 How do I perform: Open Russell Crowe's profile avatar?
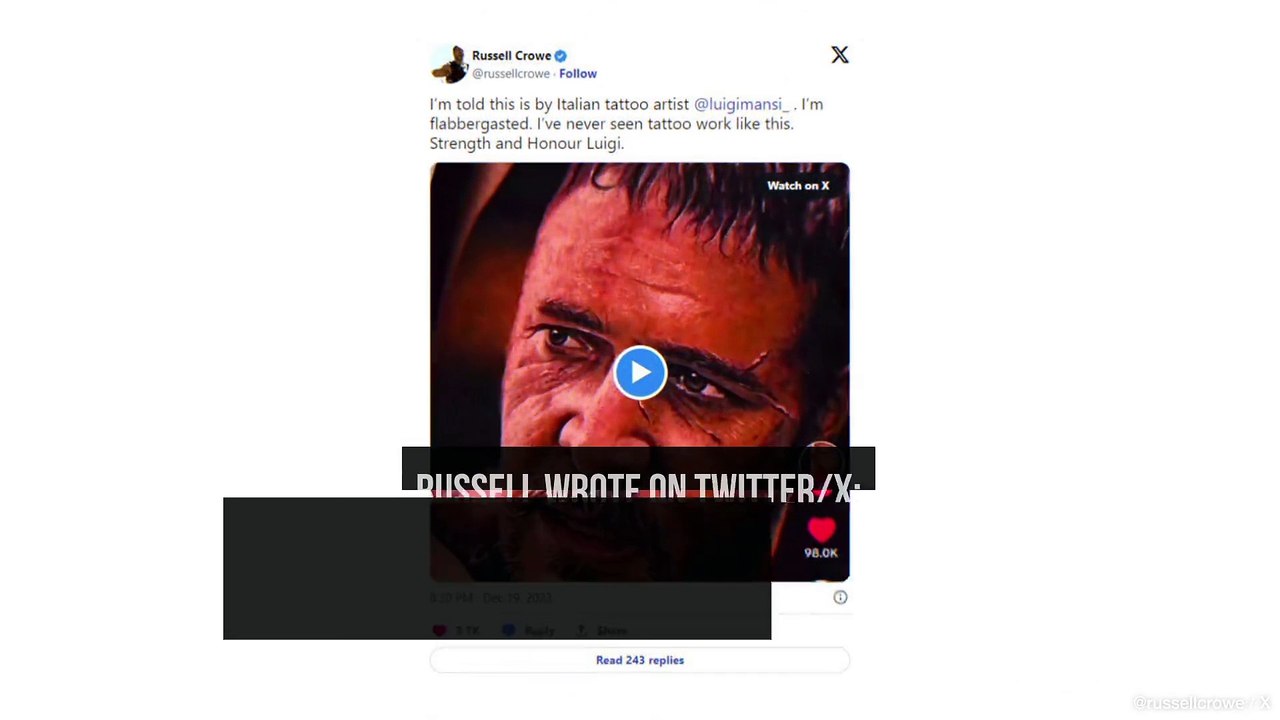pos(448,64)
